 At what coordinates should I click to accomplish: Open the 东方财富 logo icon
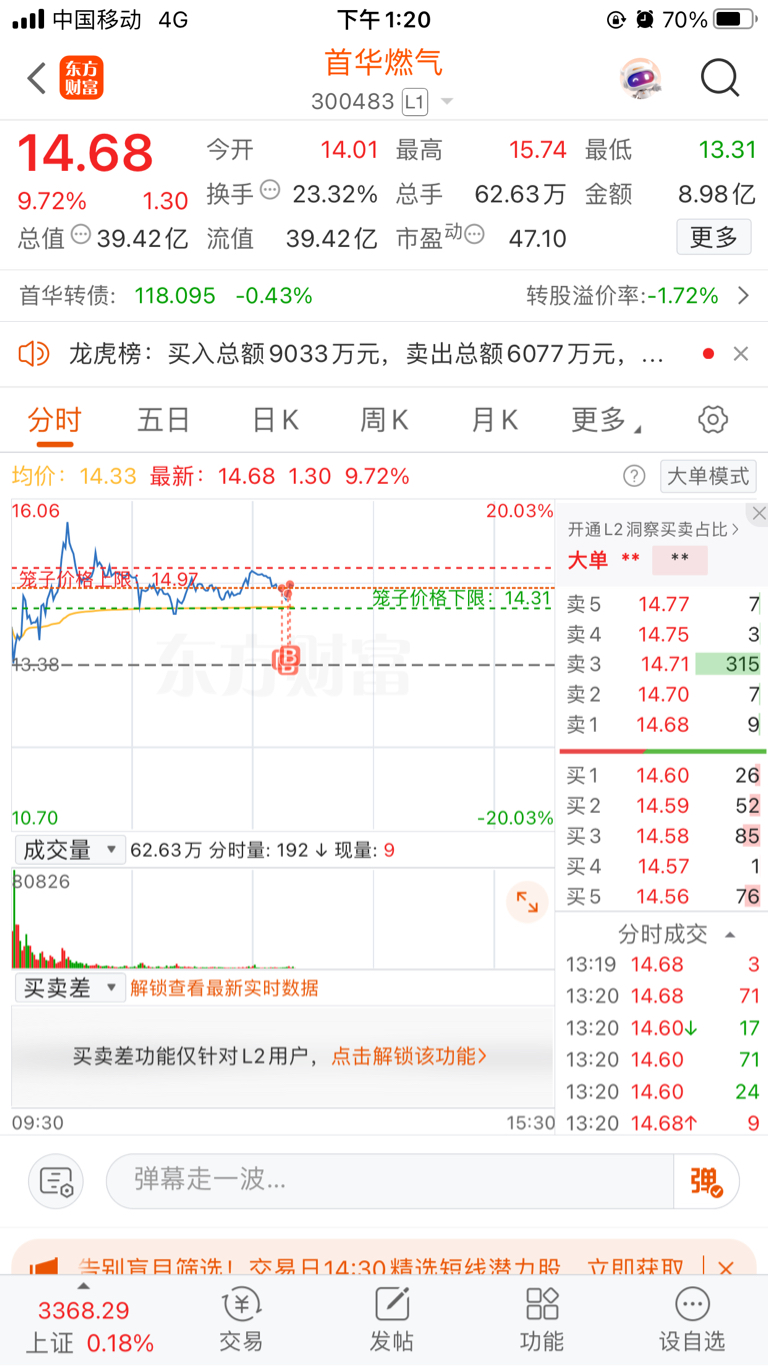(x=82, y=78)
